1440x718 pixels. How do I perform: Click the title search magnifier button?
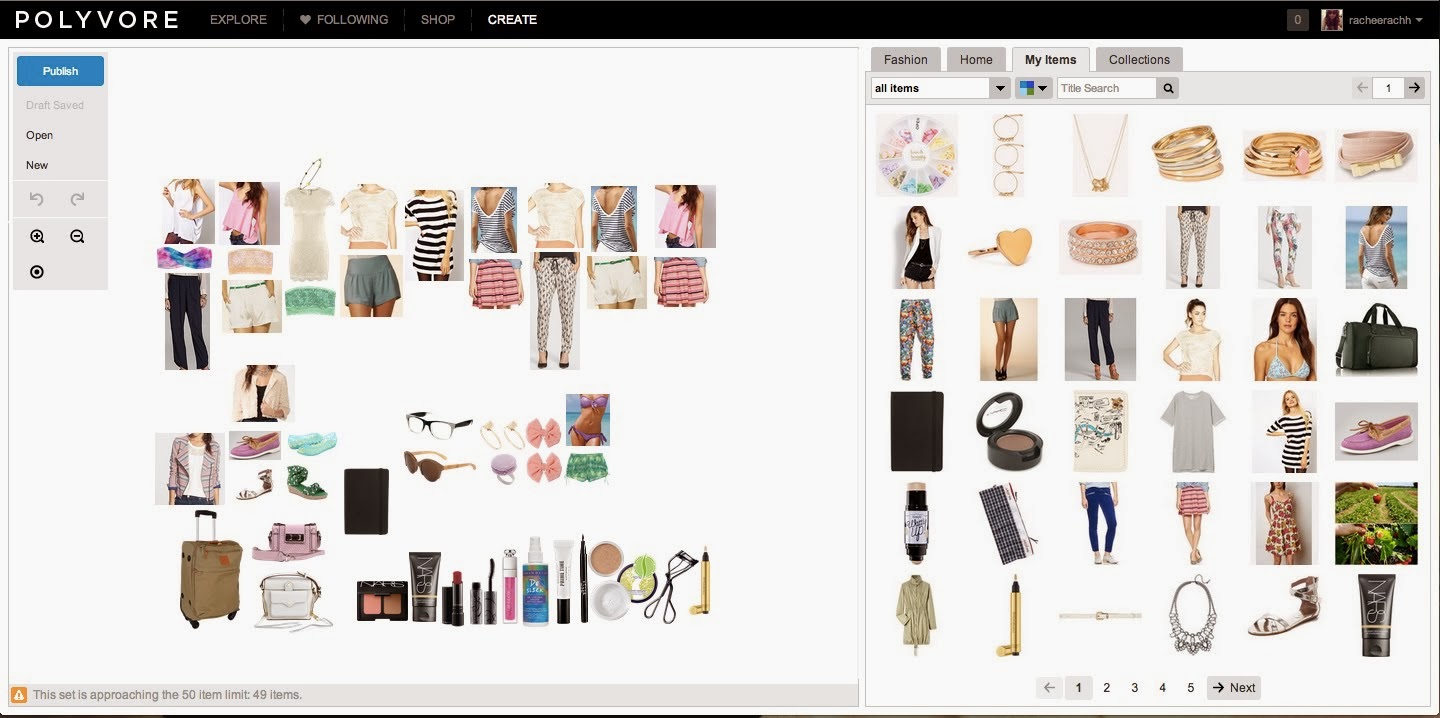click(1167, 88)
